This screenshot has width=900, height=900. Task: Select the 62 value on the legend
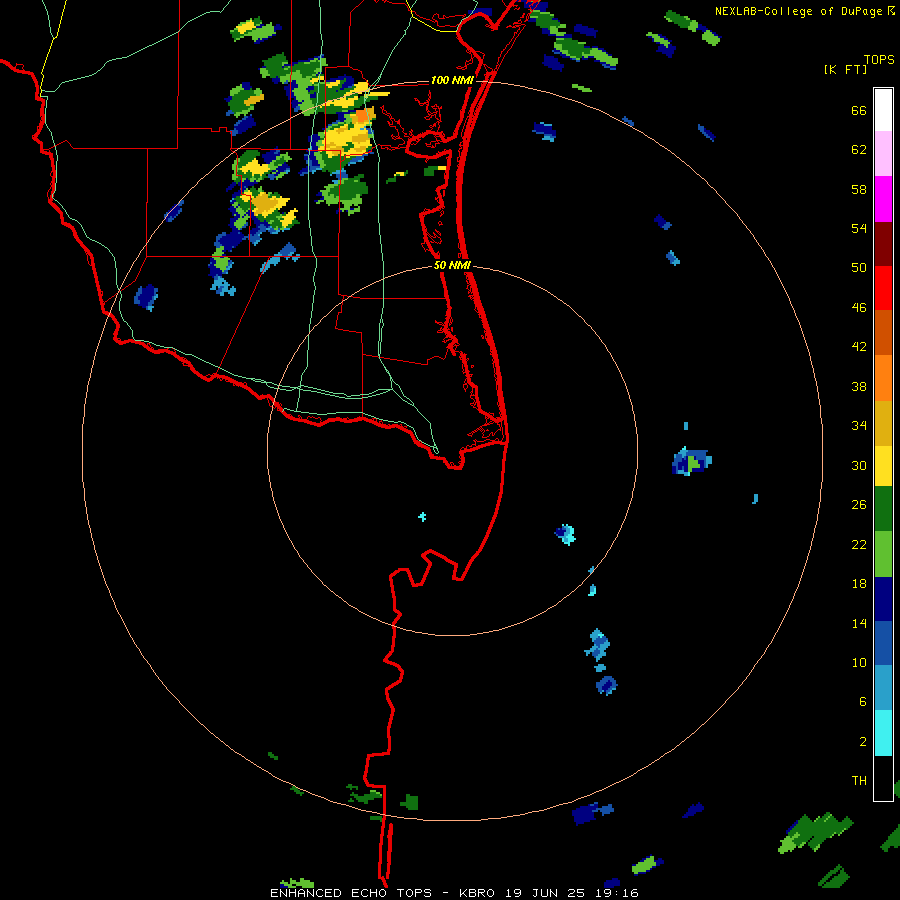coord(859,150)
